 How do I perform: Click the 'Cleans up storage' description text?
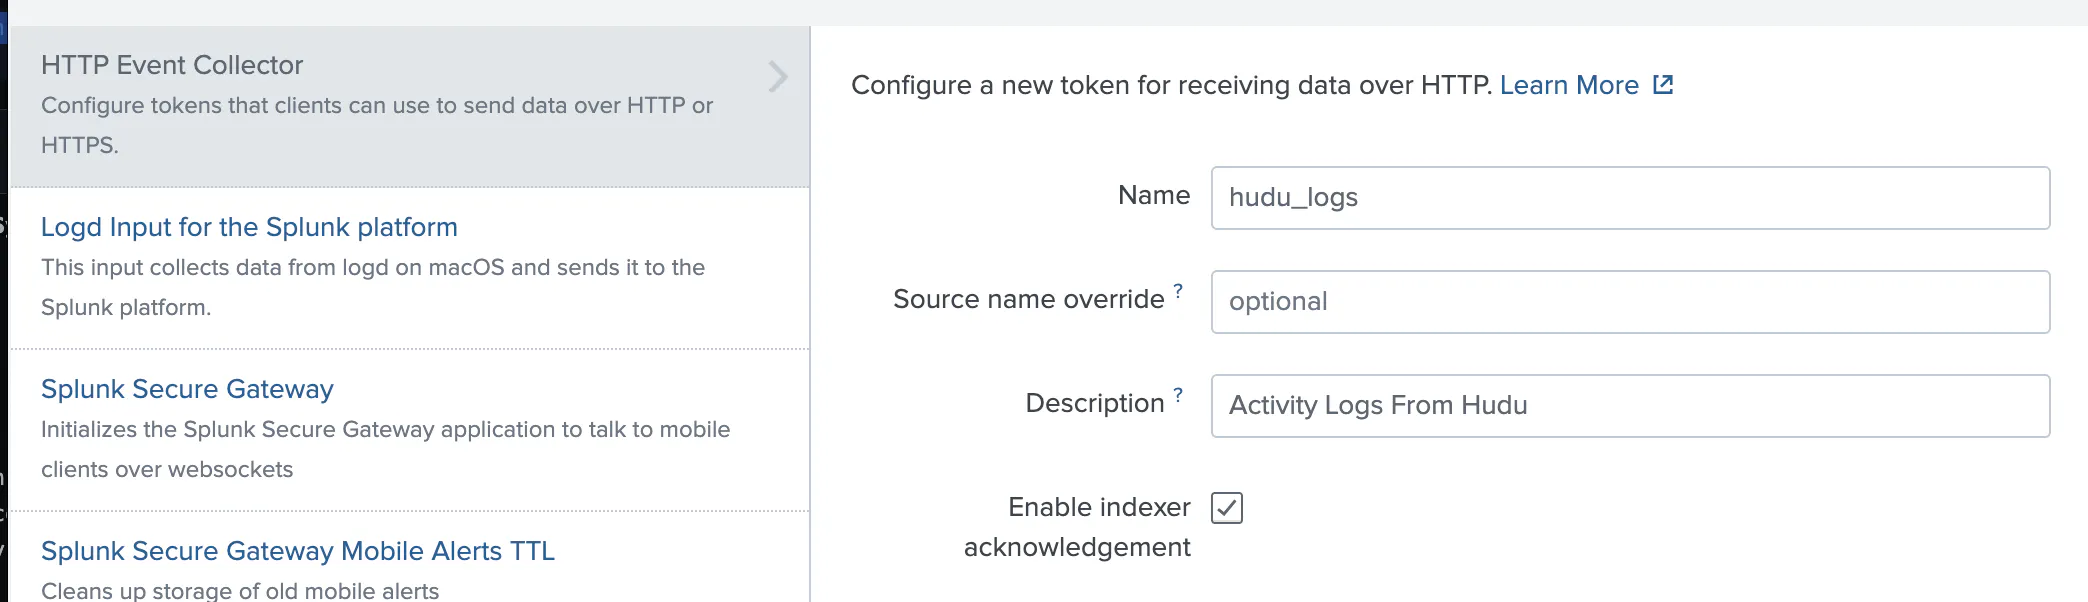240,590
